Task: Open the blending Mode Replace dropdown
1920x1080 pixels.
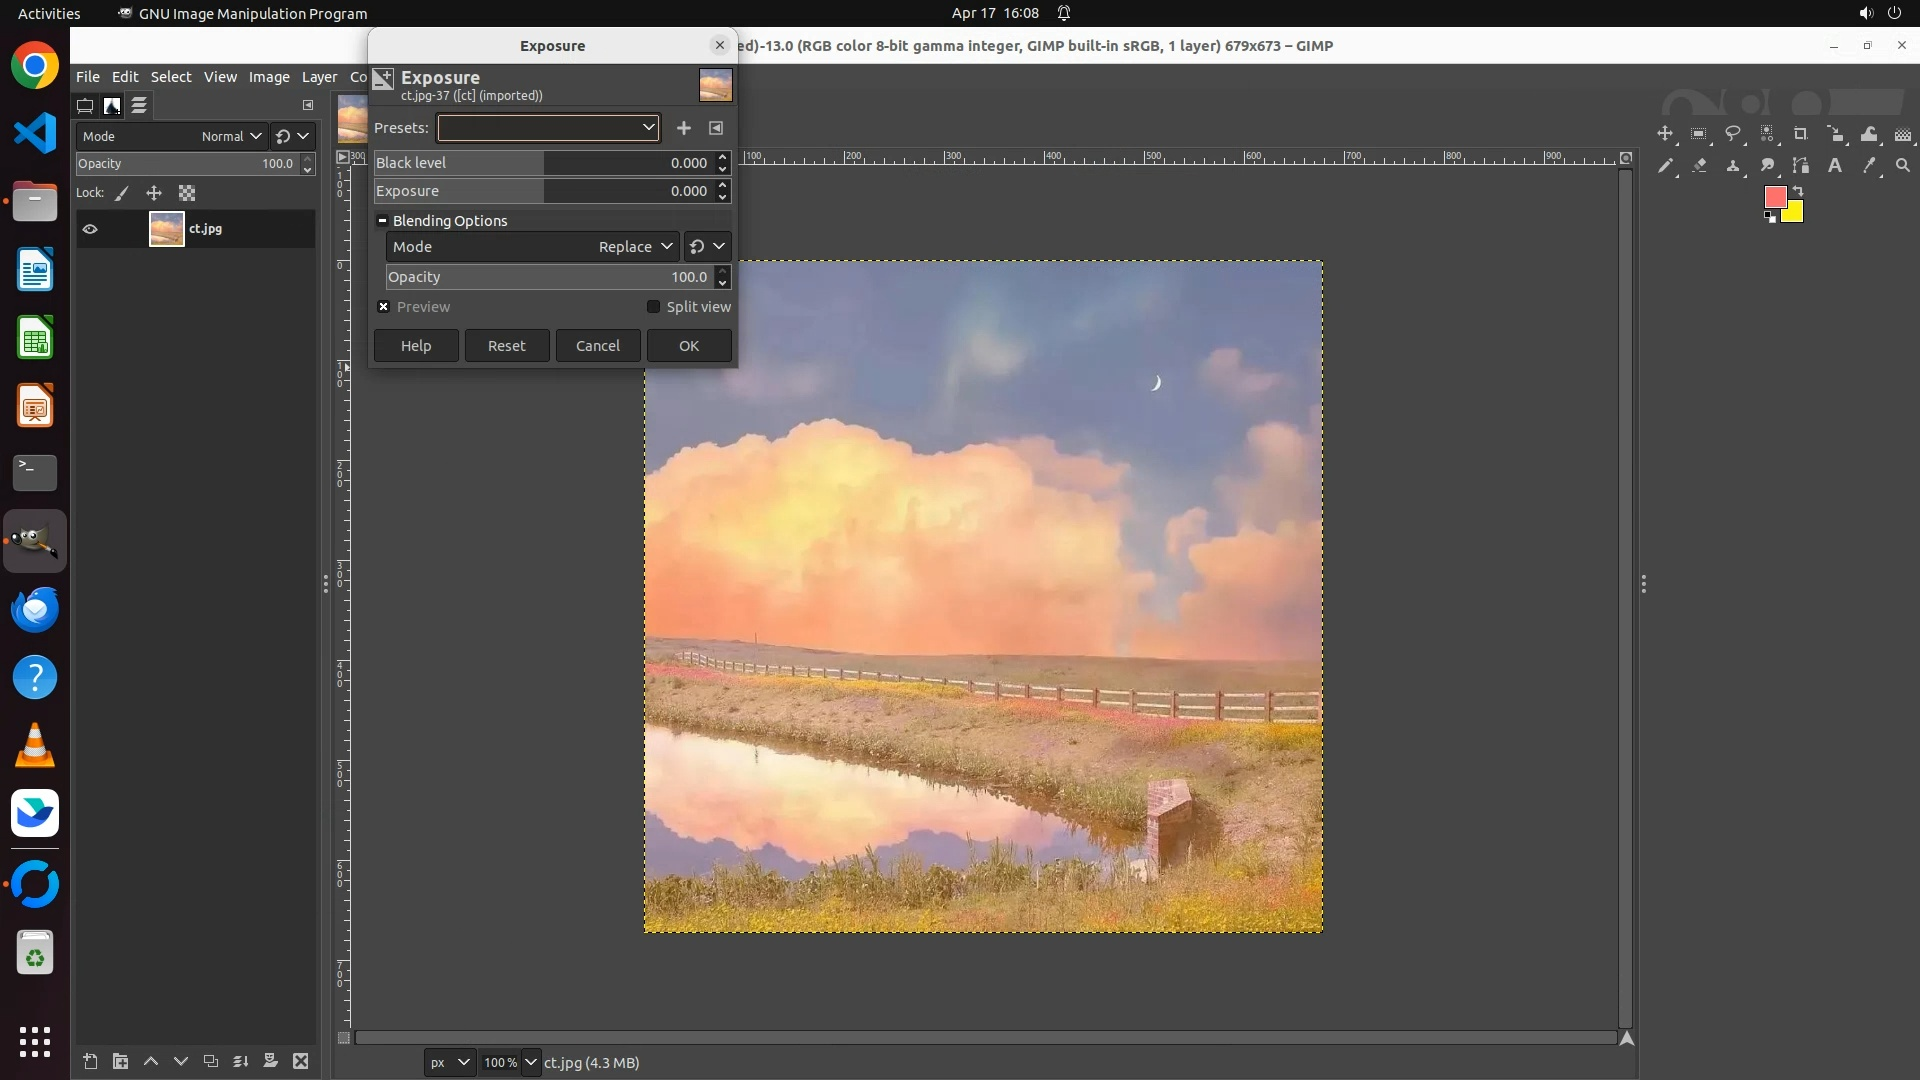Action: coord(635,247)
